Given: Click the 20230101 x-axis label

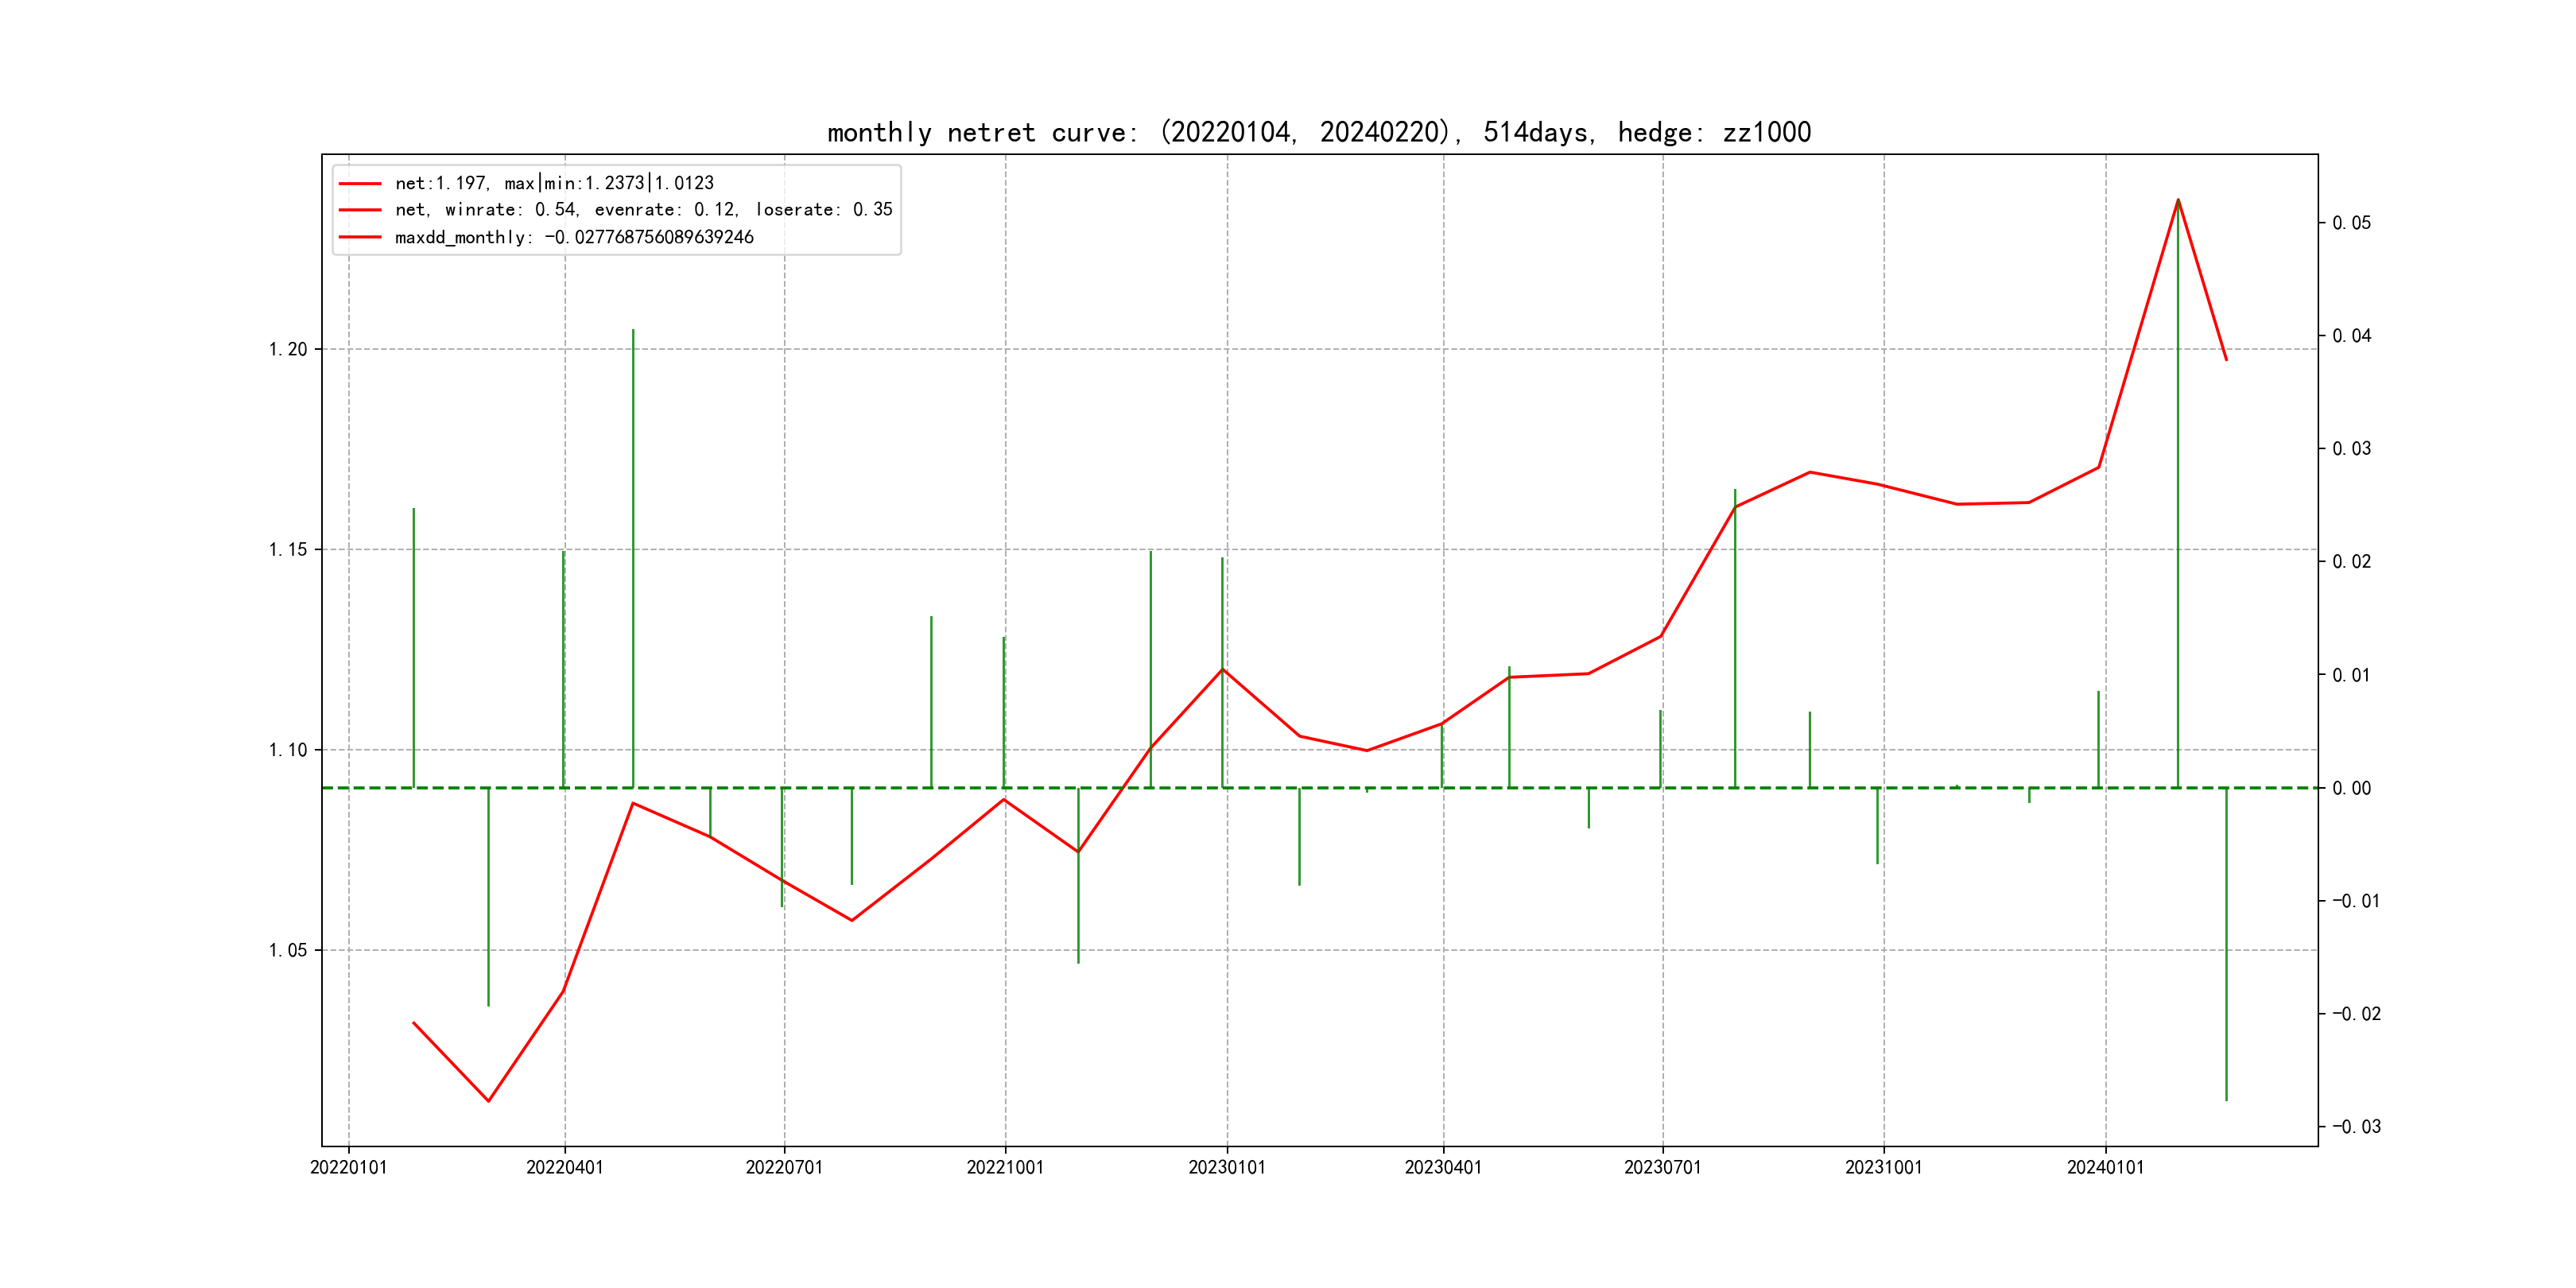Looking at the screenshot, I should [x=1227, y=1167].
